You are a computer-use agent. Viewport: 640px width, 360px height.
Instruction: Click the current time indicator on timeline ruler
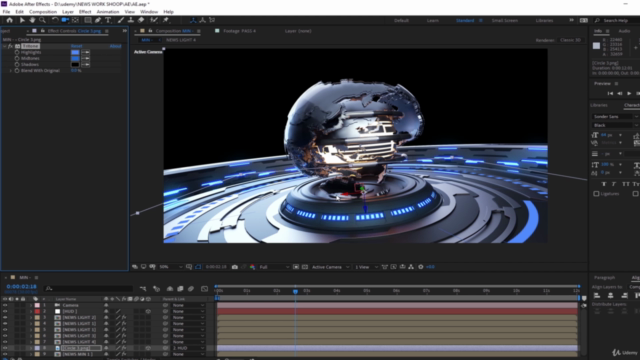tap(295, 291)
